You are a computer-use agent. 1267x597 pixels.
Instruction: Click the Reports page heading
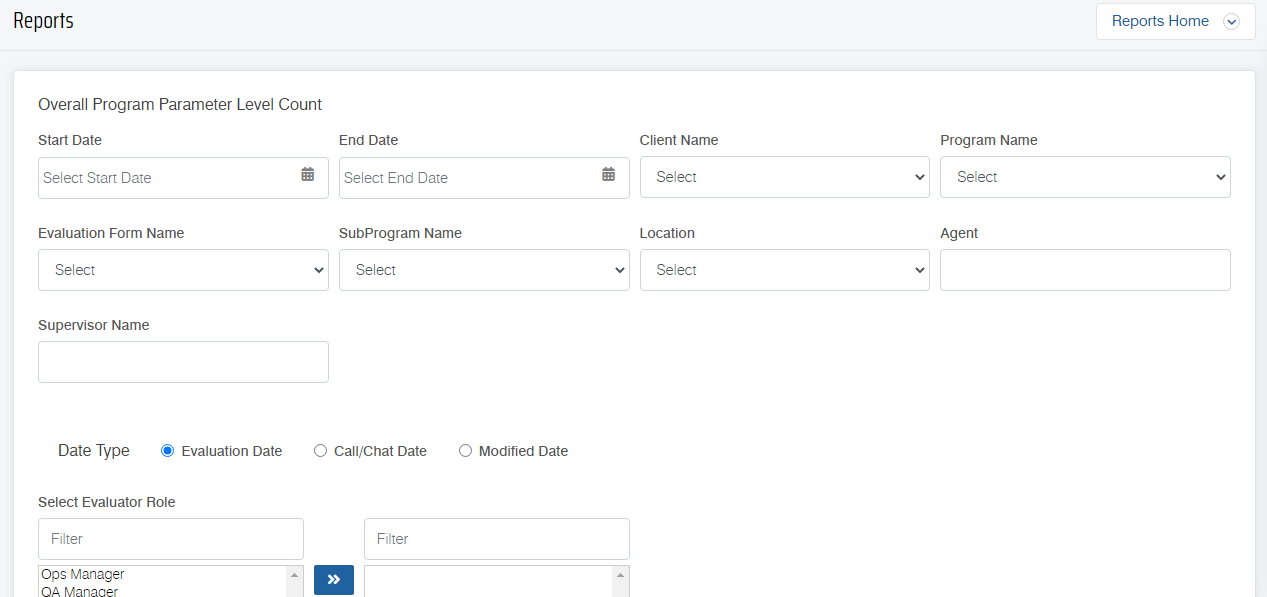click(x=43, y=21)
